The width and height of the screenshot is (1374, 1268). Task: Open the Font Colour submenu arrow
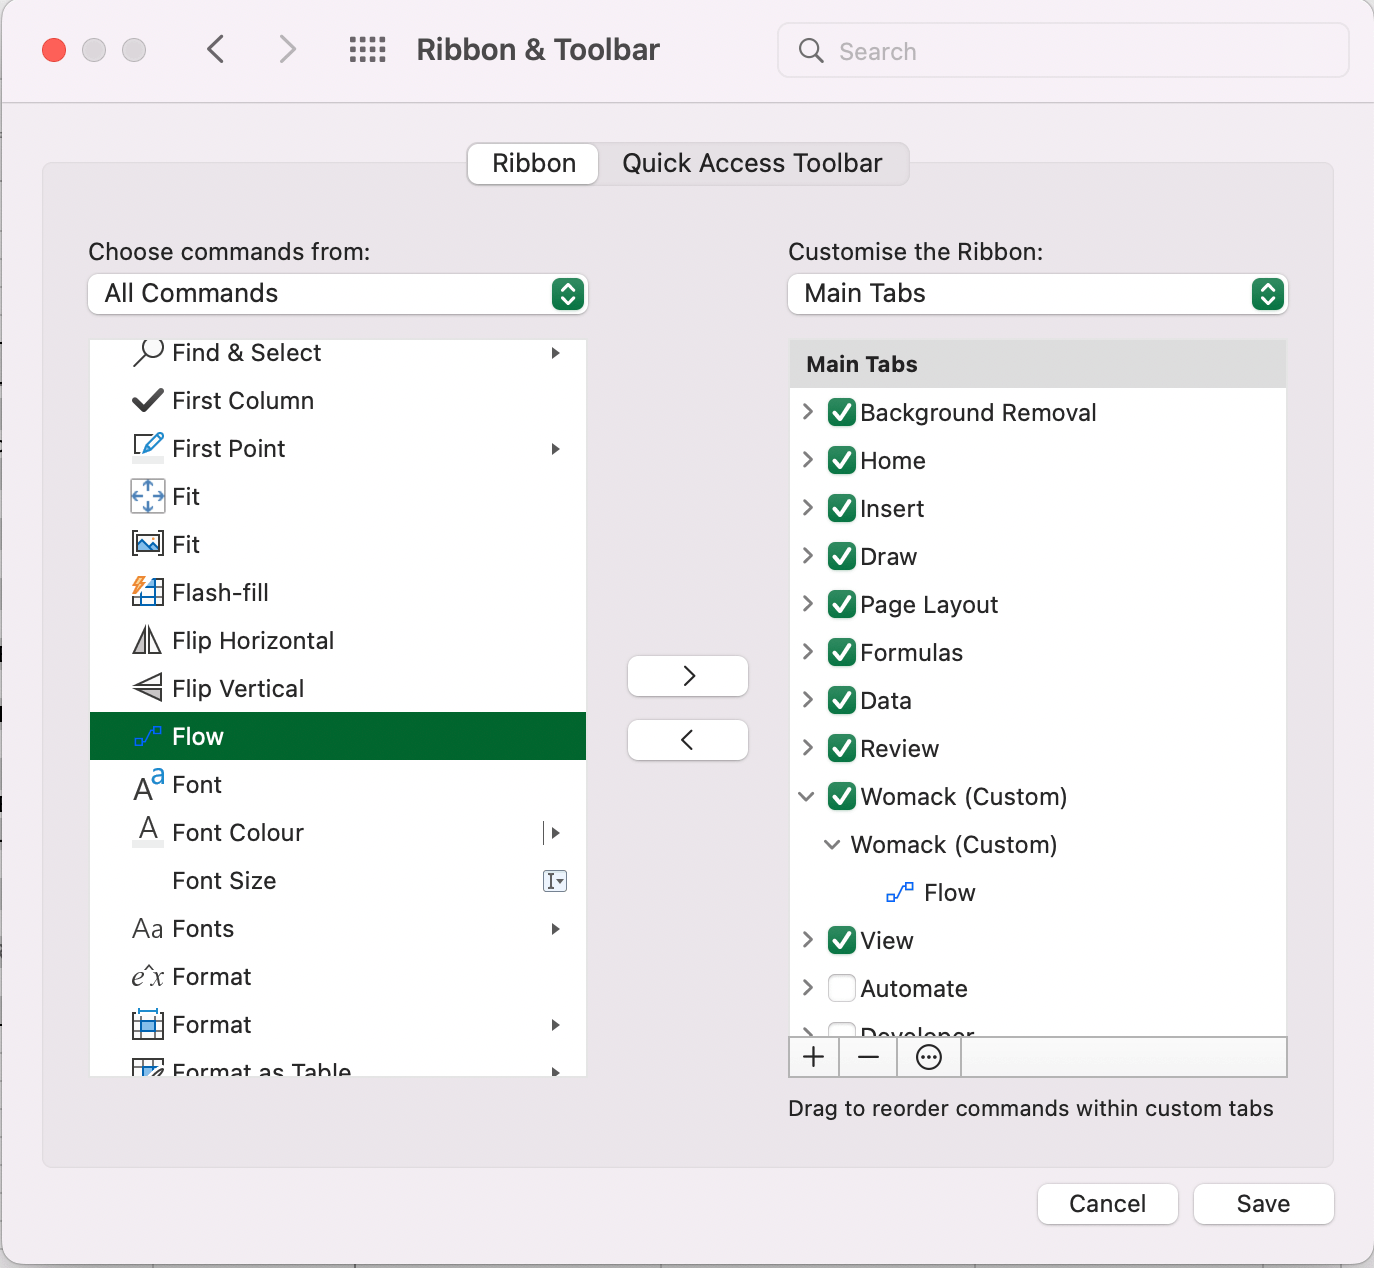[555, 833]
